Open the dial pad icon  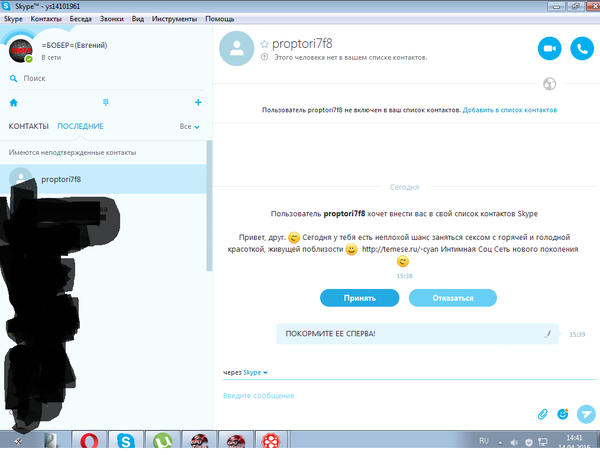point(105,102)
